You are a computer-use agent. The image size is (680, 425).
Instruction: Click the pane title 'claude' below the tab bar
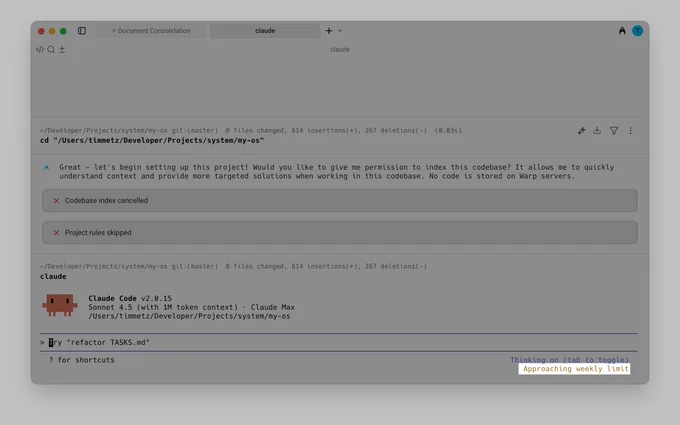pos(340,49)
